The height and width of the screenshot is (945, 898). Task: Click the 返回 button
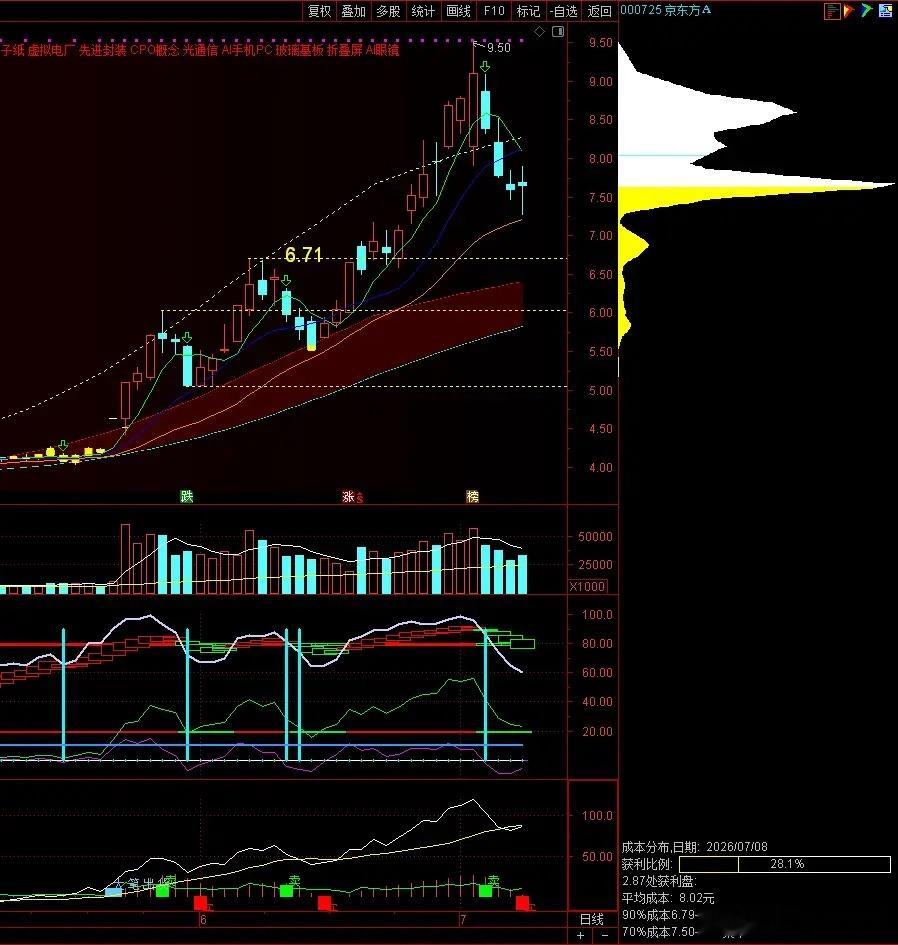click(599, 11)
